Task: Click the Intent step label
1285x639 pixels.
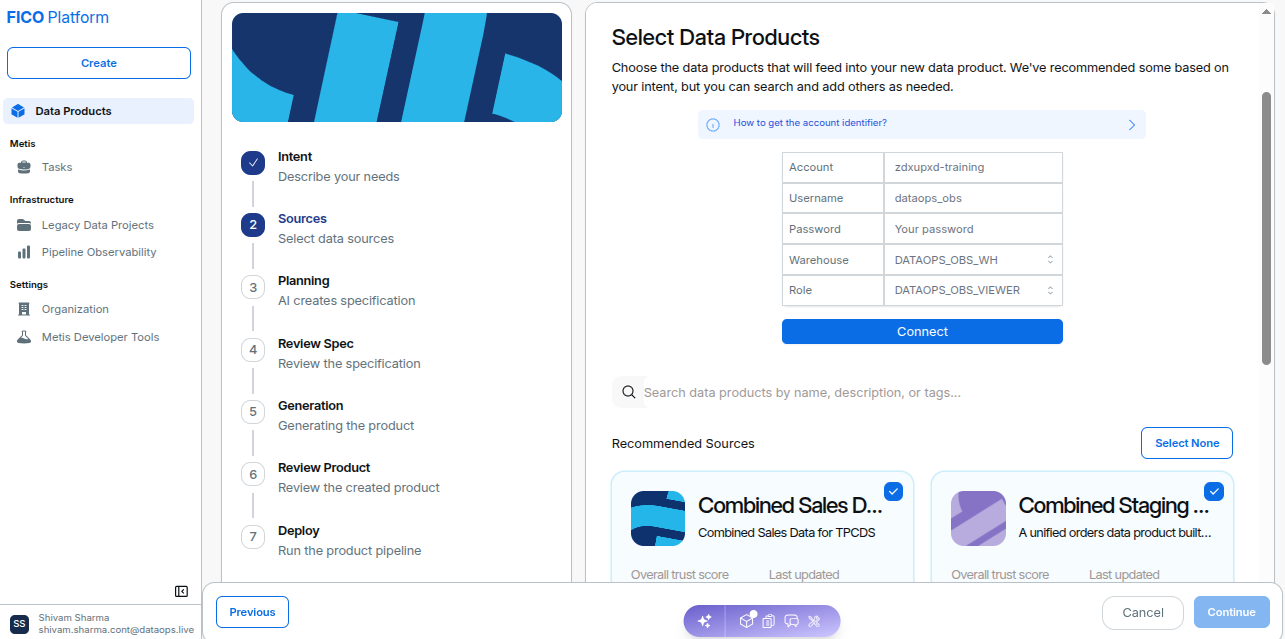Action: point(295,157)
